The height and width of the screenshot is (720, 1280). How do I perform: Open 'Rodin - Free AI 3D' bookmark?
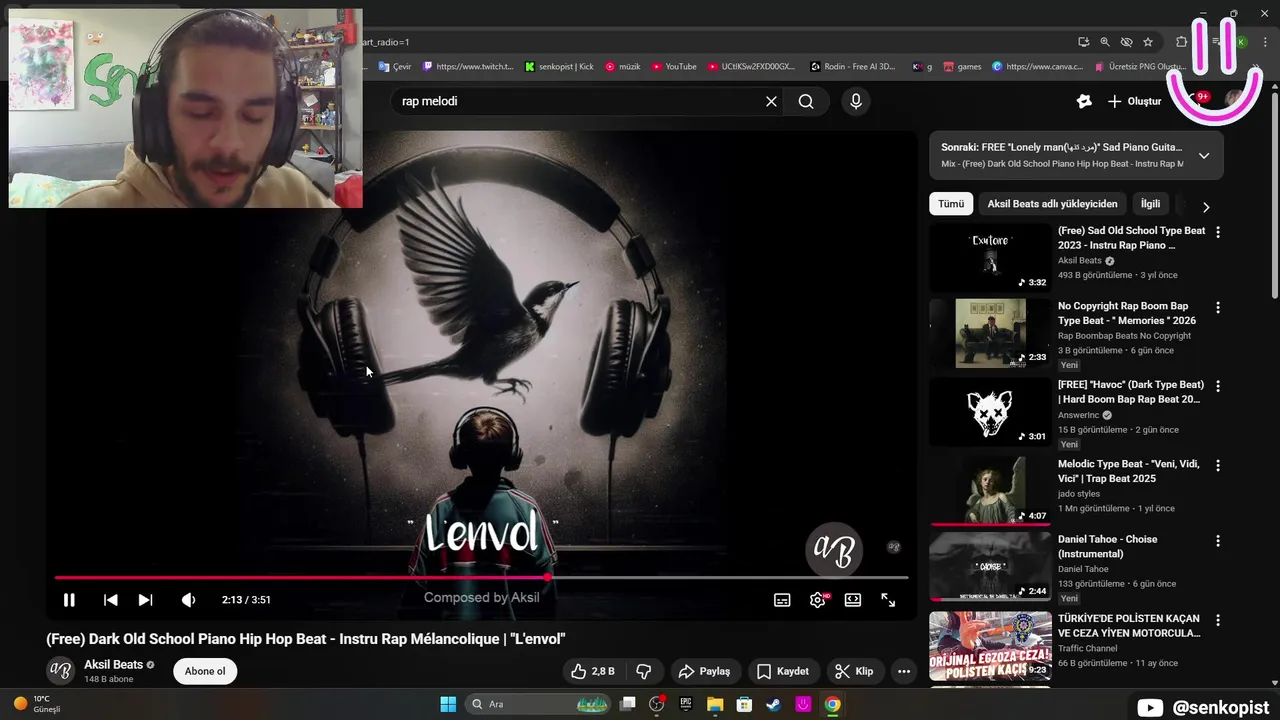pyautogui.click(x=853, y=67)
